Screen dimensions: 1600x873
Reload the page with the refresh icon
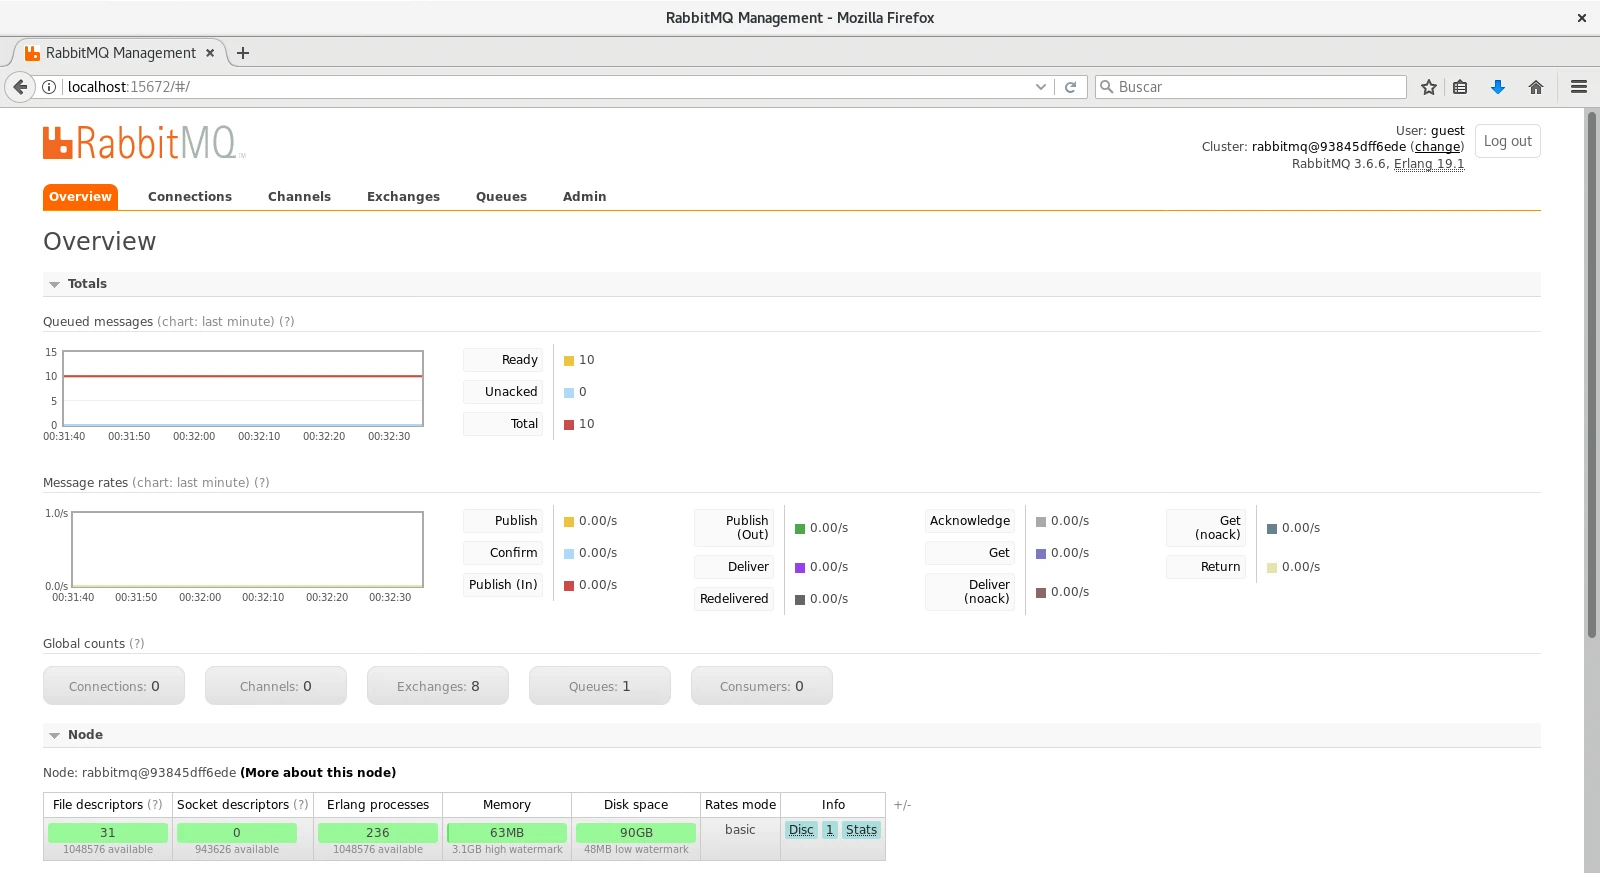click(1070, 87)
